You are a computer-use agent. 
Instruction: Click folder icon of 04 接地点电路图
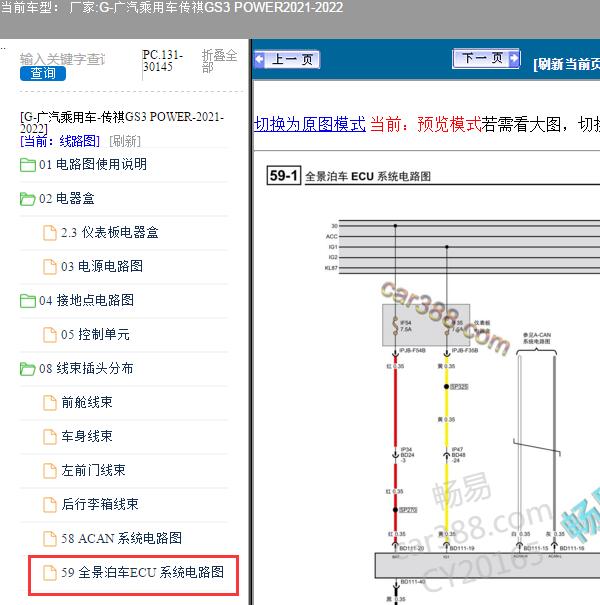(28, 301)
